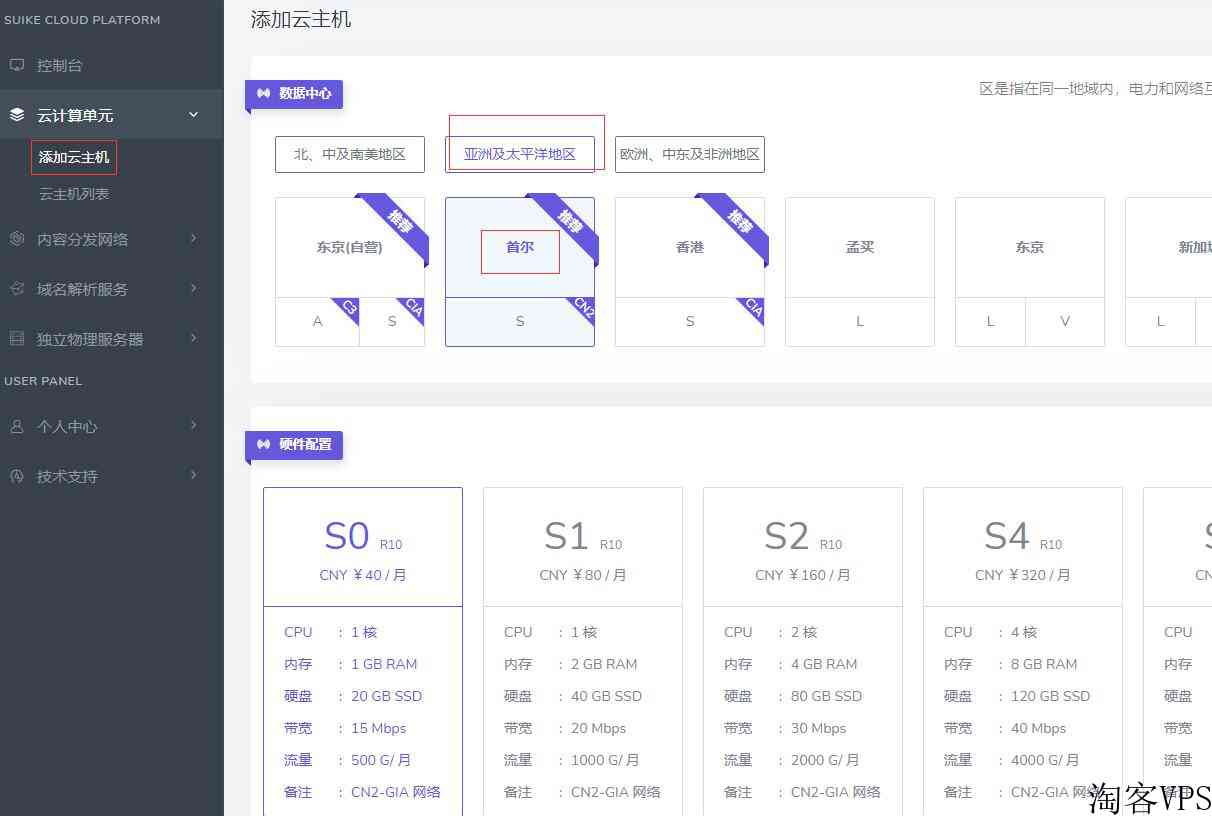Expand the 内容分发网络 chevron

click(x=194, y=239)
